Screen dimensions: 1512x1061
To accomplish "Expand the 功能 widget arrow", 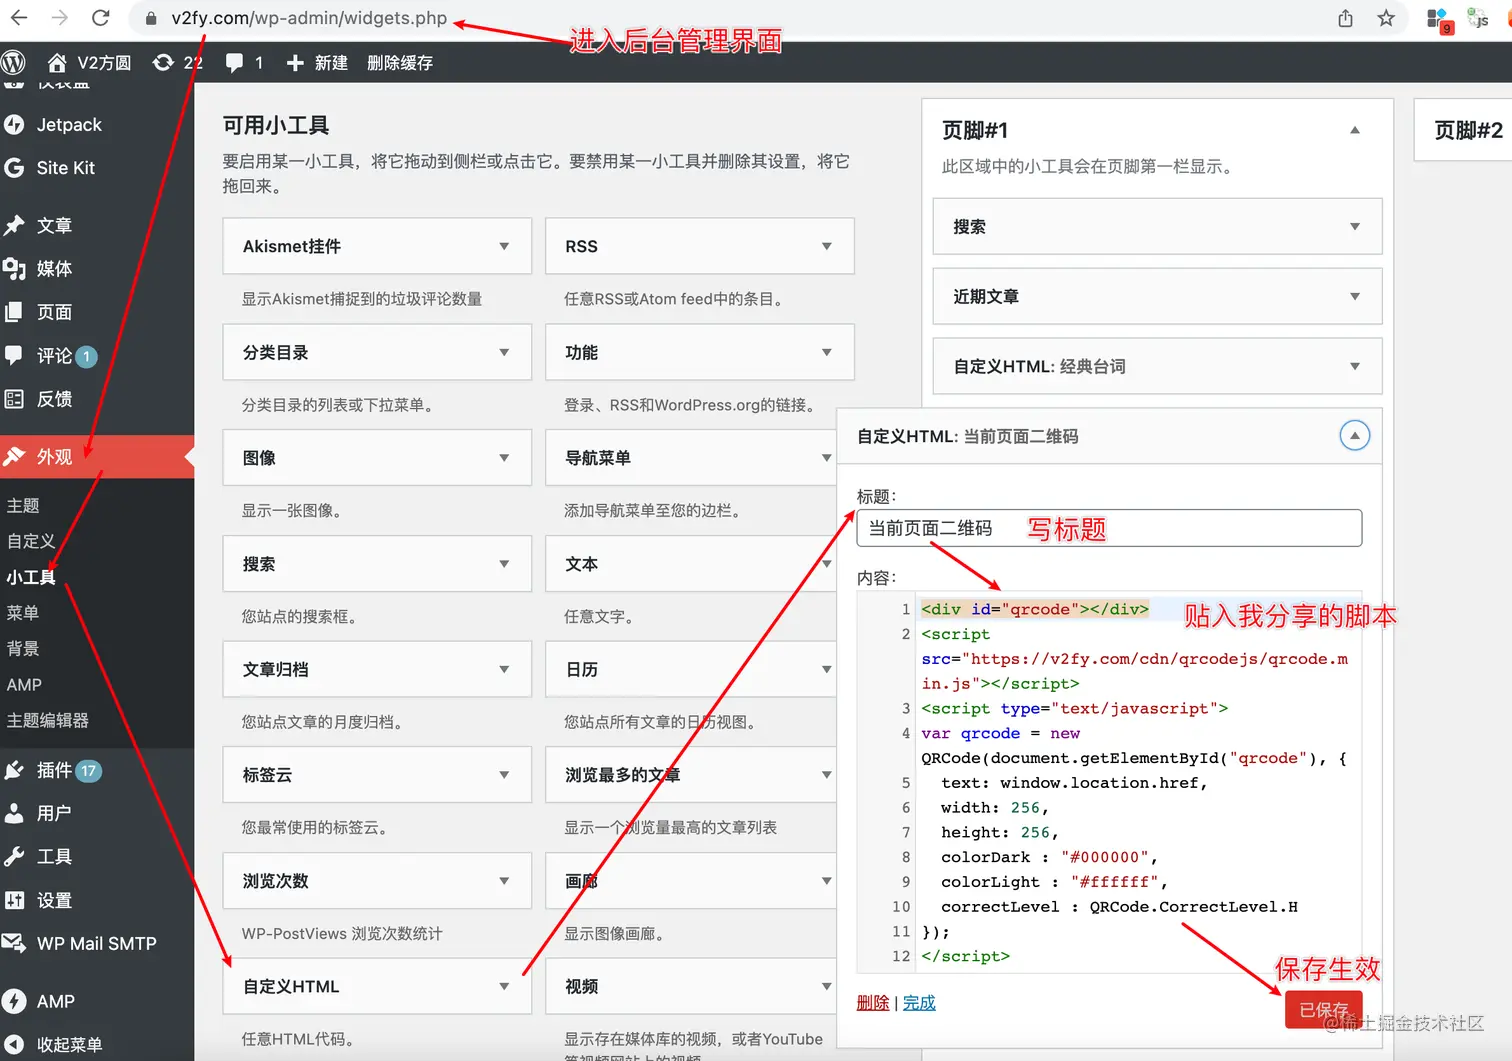I will [826, 352].
